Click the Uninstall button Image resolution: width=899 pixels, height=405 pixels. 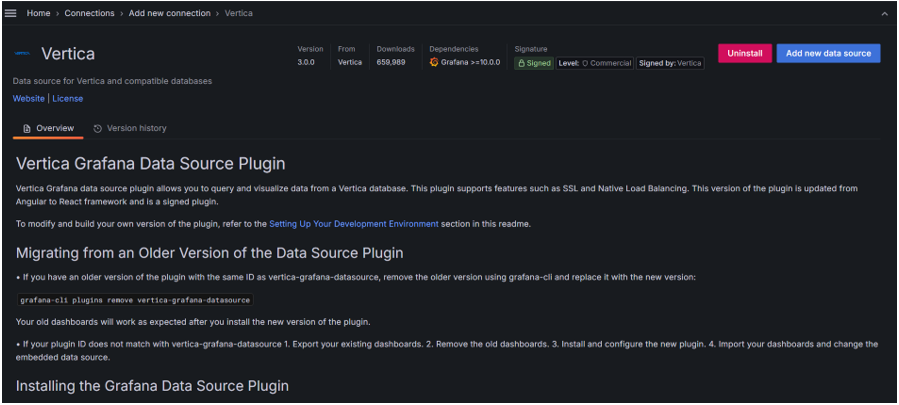click(745, 53)
